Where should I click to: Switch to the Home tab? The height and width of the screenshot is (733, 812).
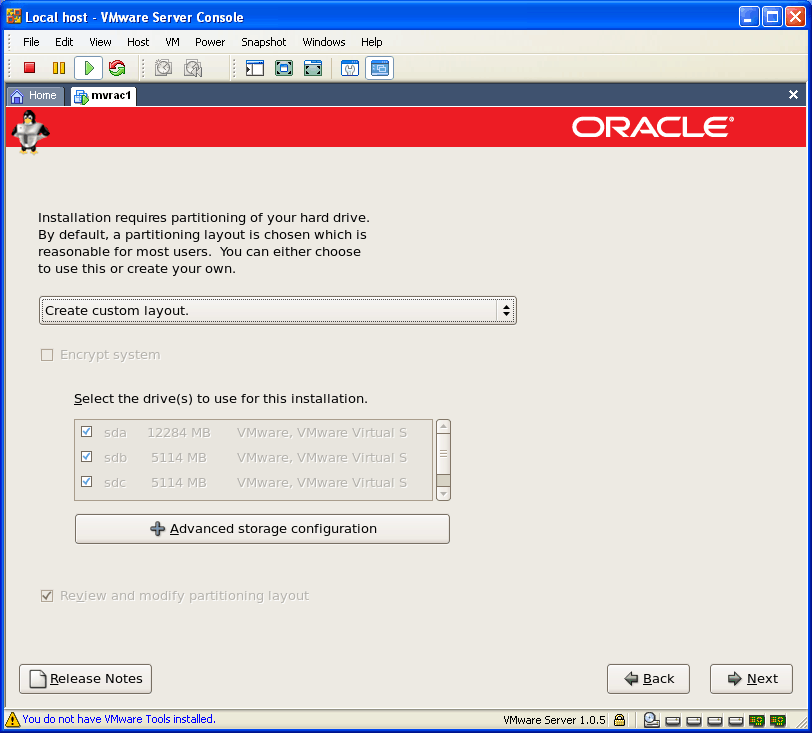click(x=34, y=96)
